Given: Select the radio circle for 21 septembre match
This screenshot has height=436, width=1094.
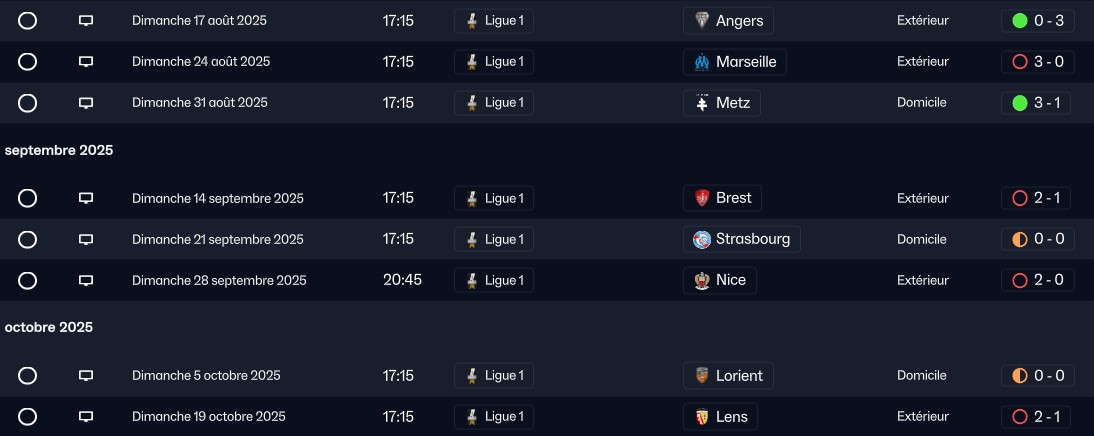Looking at the screenshot, I should 27,240.
